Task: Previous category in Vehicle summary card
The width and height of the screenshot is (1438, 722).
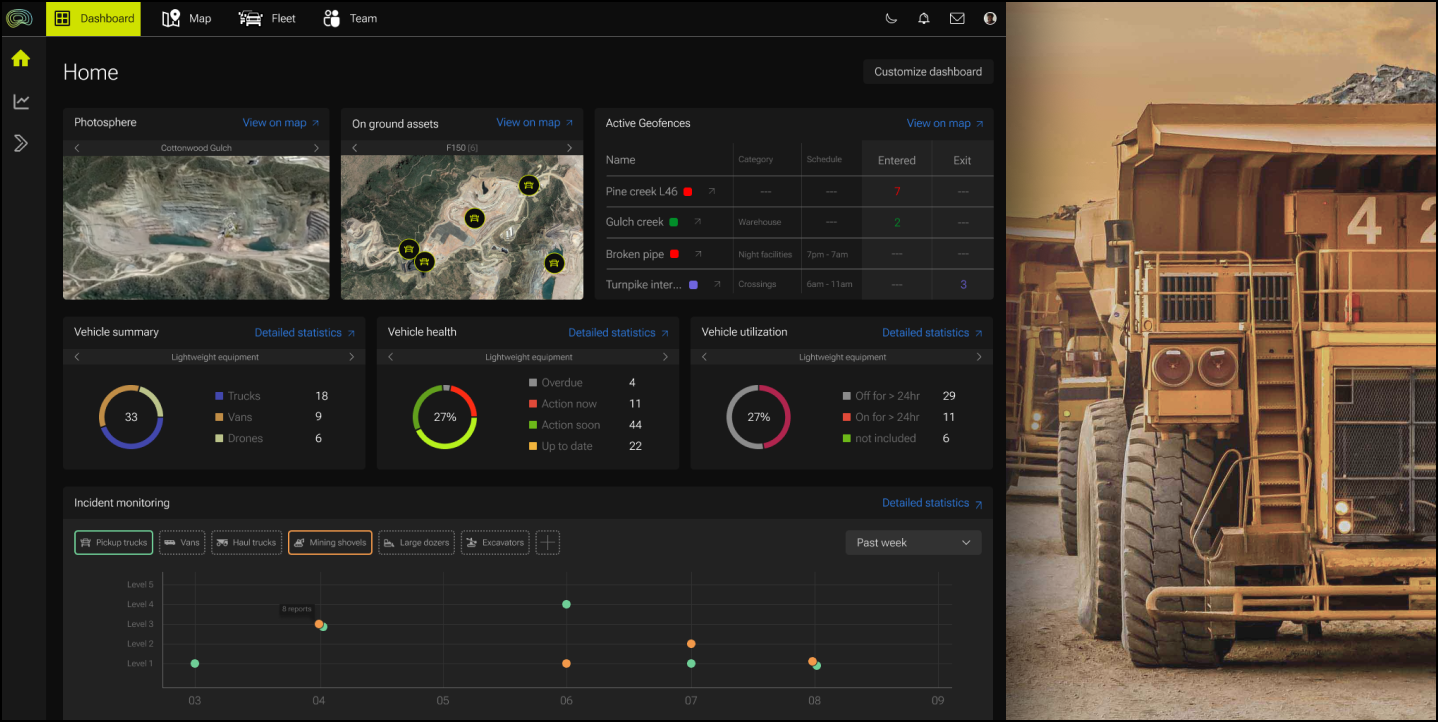Action: click(x=77, y=357)
